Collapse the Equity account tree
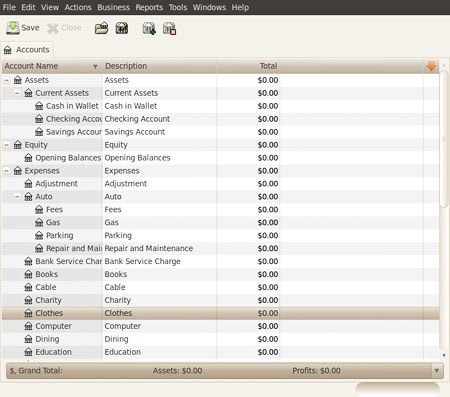450x397 pixels. tap(6, 145)
